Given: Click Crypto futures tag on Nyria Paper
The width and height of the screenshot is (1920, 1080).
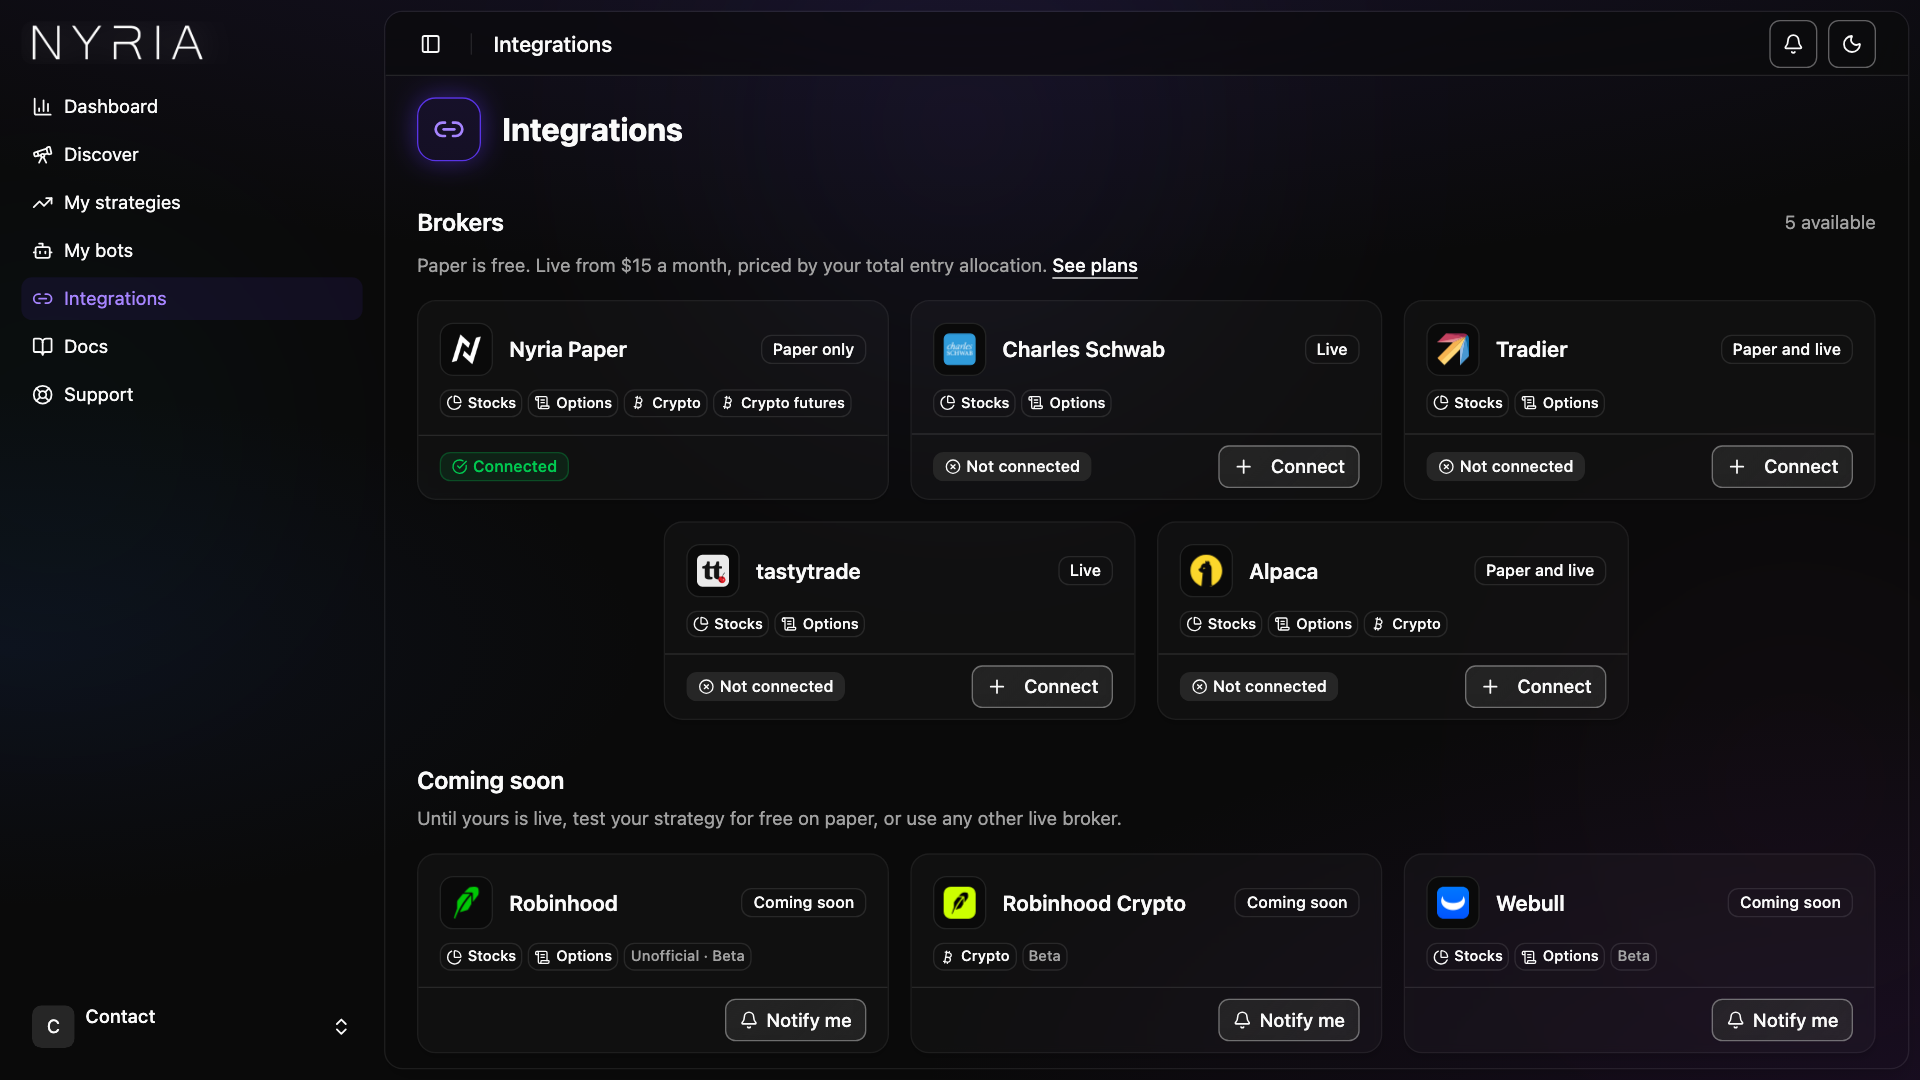Looking at the screenshot, I should 782,403.
